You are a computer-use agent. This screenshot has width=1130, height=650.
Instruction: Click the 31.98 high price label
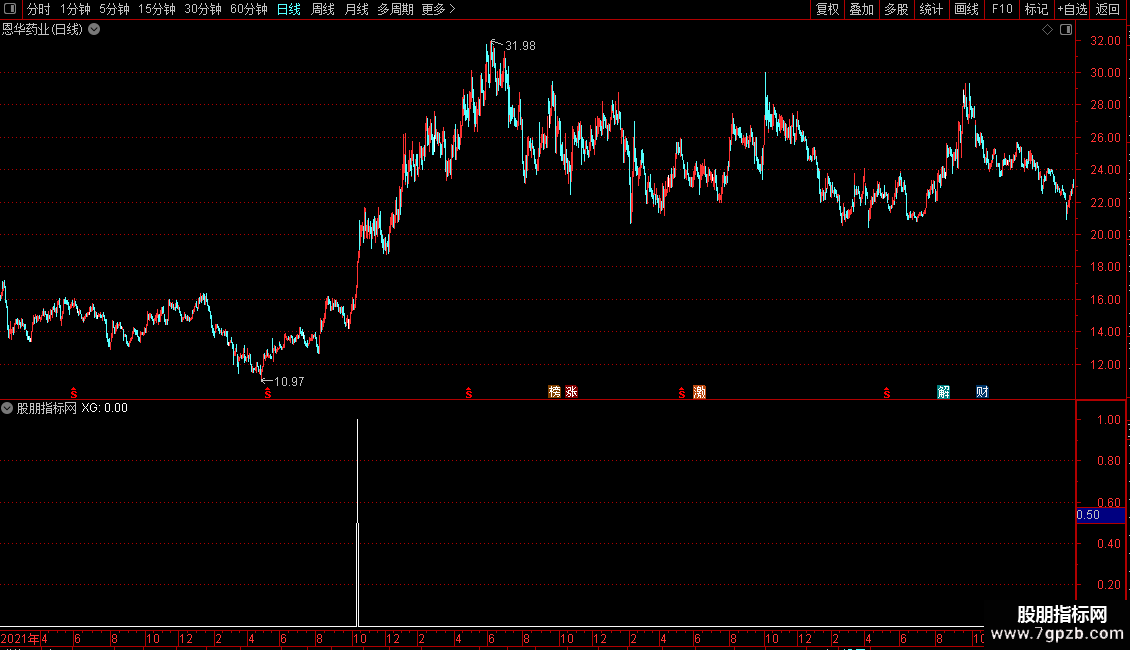[520, 46]
